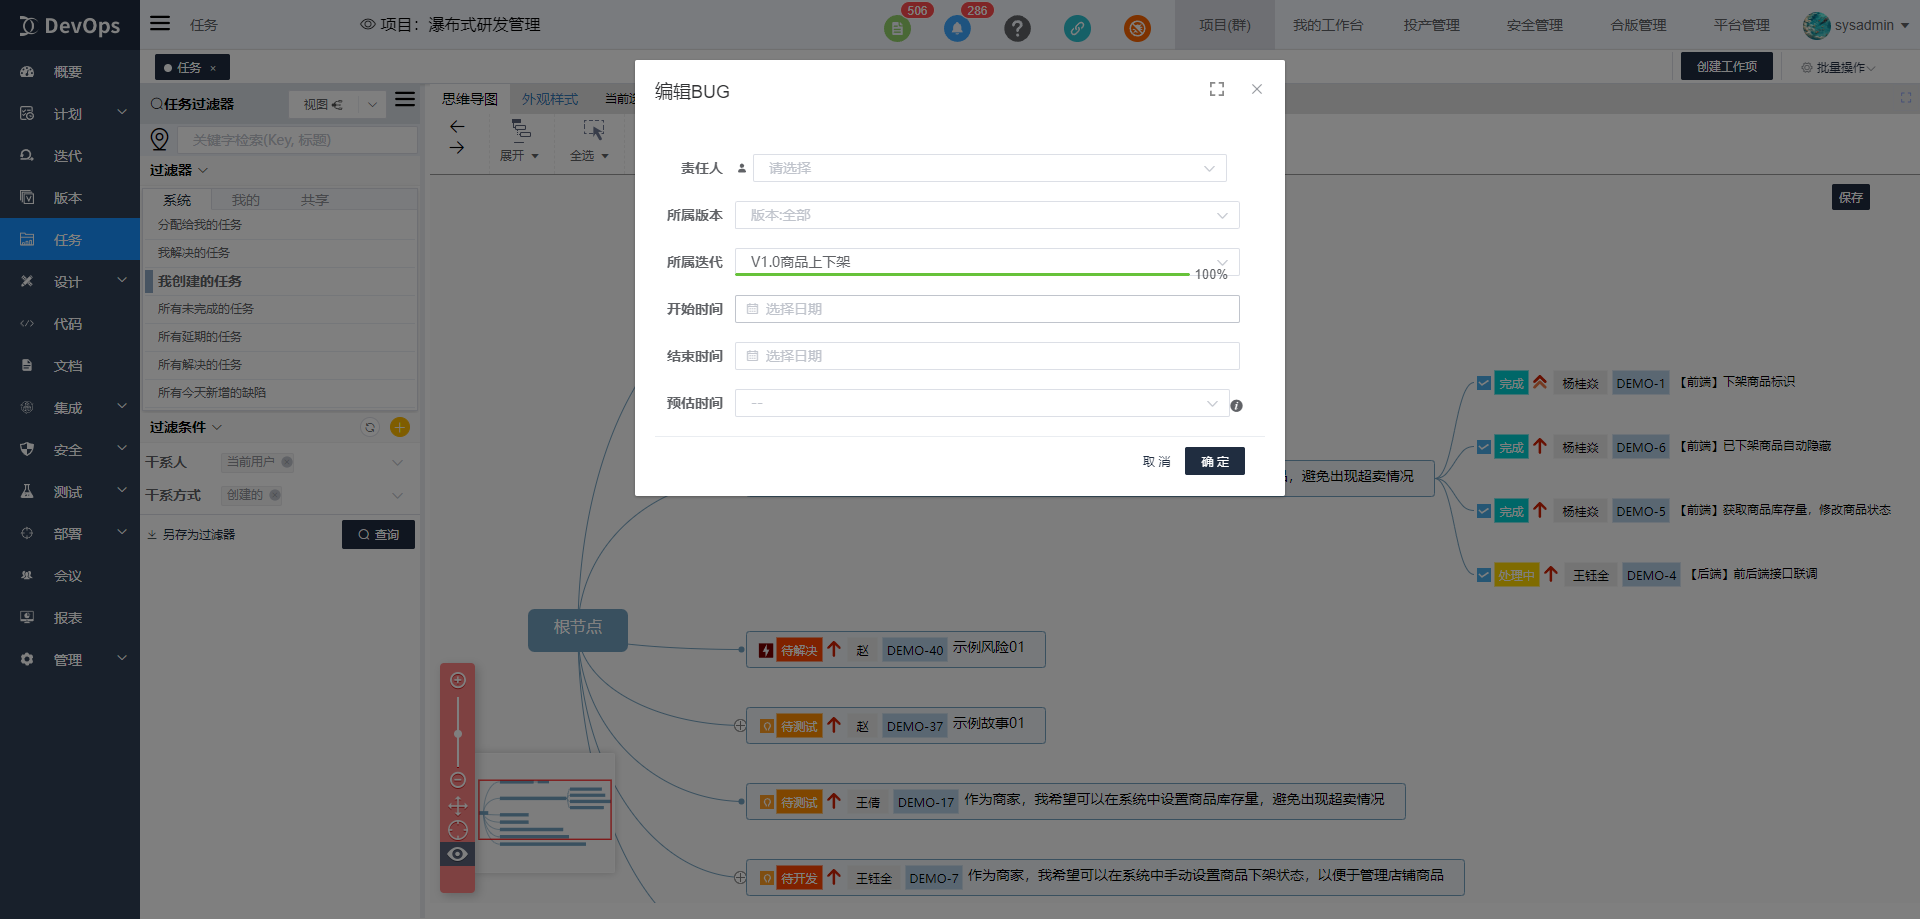Viewport: 1920px width, 919px height.
Task: Open the 所属版本 dropdown
Action: point(987,215)
